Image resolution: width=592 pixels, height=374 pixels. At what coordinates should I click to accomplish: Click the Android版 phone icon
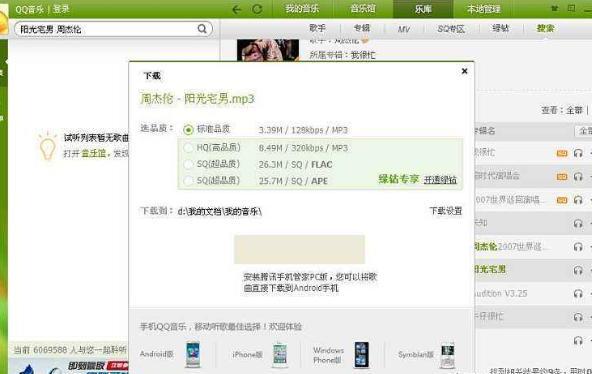(x=193, y=354)
